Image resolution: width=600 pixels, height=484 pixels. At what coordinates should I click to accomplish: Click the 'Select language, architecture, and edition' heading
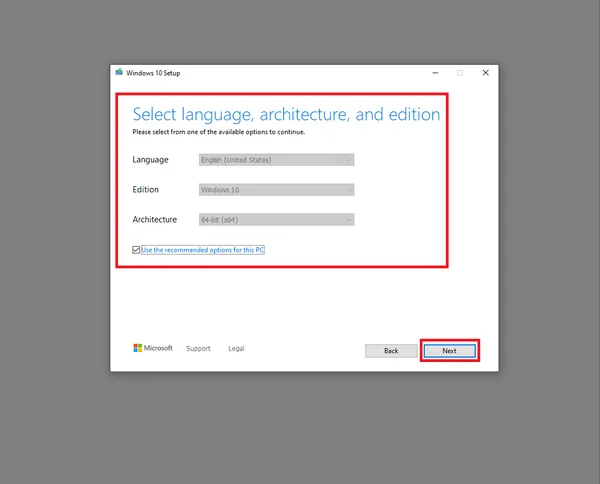tap(286, 114)
